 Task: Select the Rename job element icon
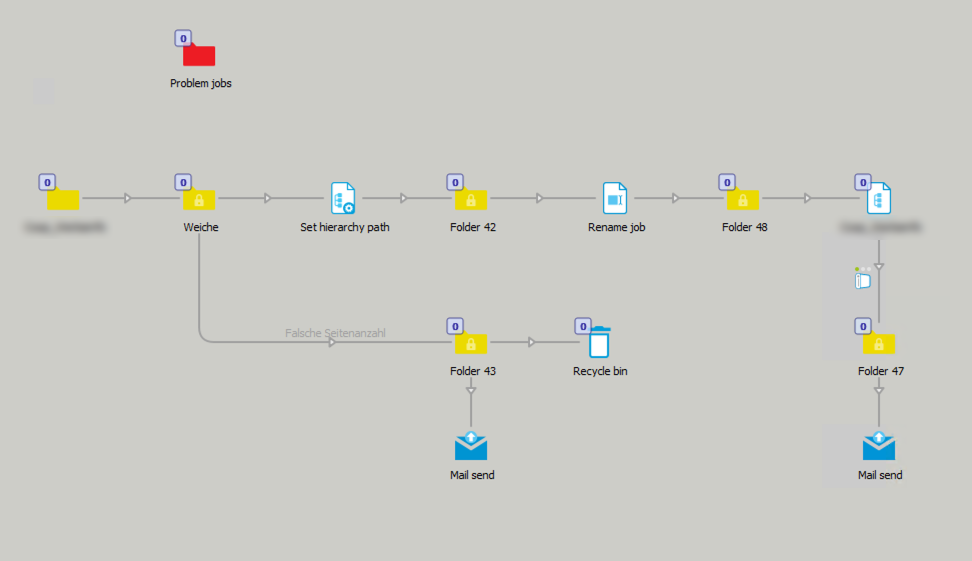click(615, 198)
